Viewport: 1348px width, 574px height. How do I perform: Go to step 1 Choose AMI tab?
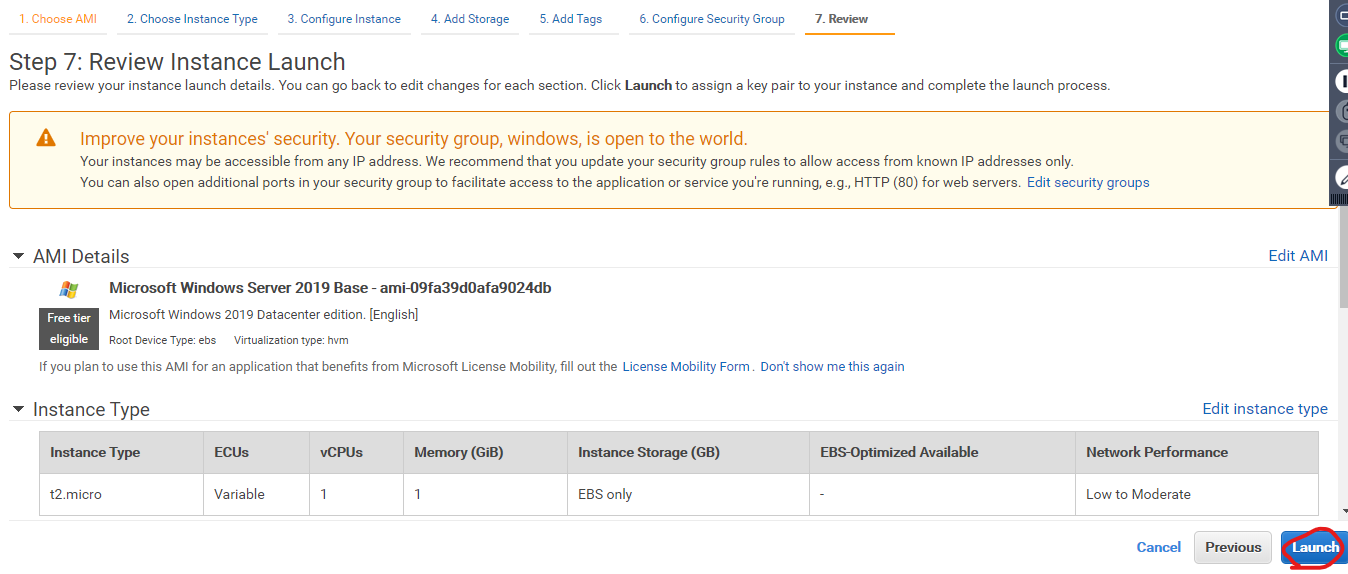(58, 19)
